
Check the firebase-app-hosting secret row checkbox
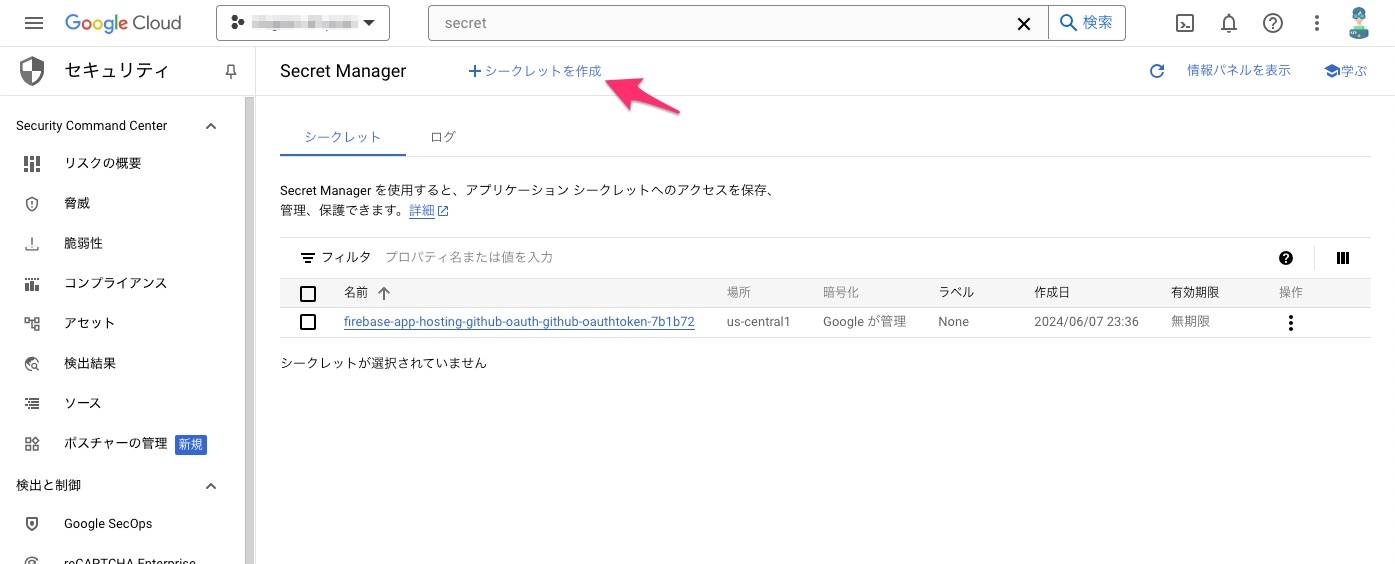(x=308, y=322)
